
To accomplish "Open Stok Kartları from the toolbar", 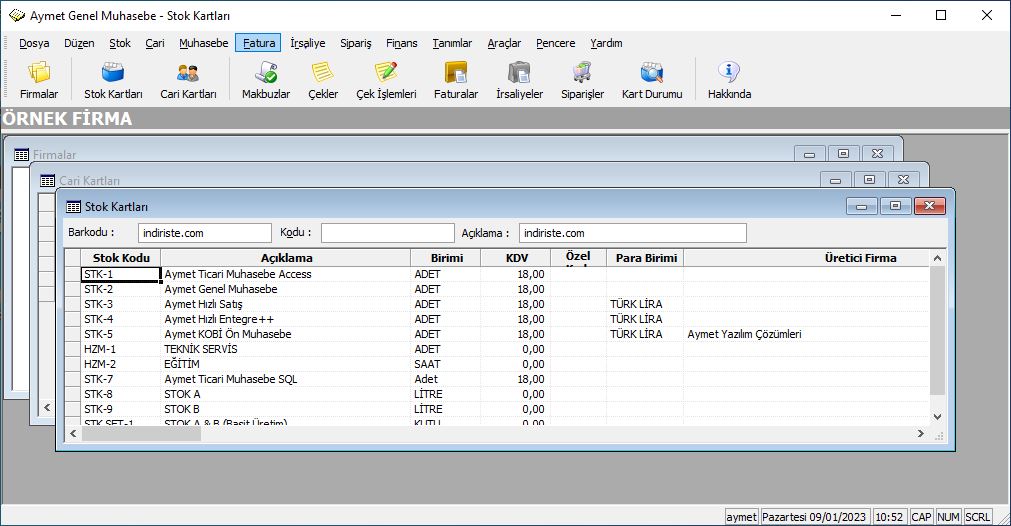I will pyautogui.click(x=113, y=81).
